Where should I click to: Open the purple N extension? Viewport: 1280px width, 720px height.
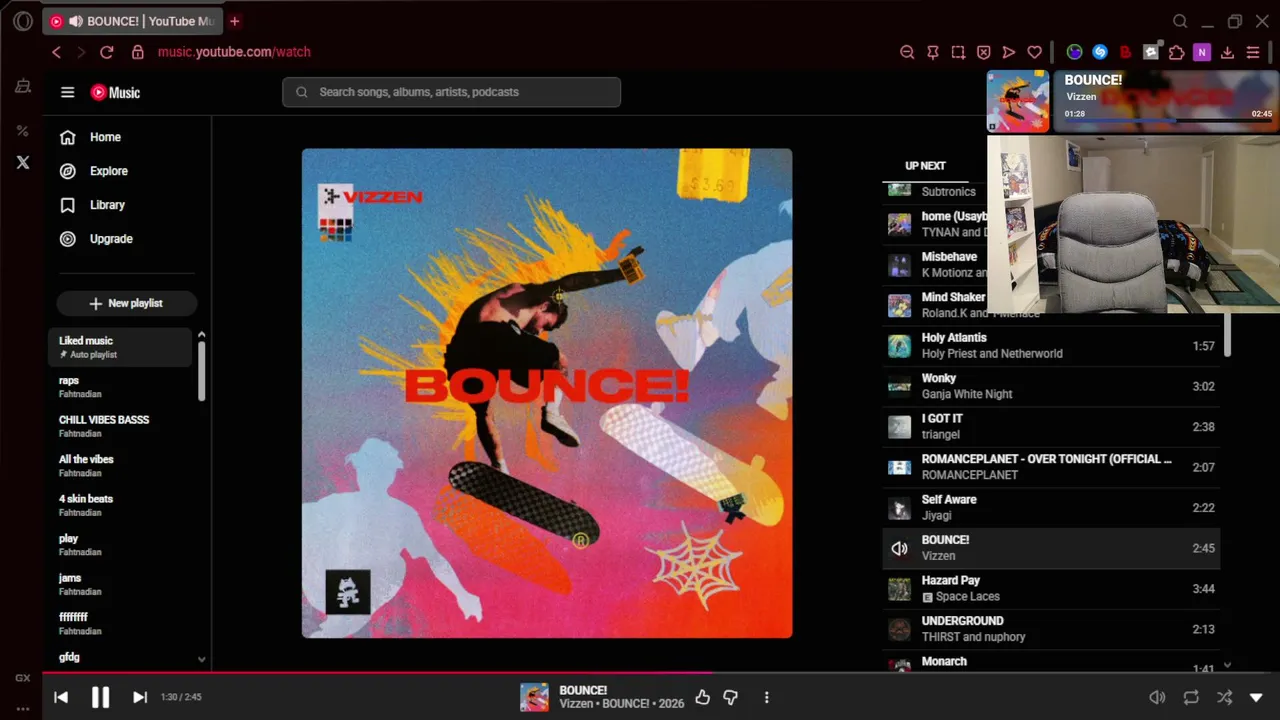click(x=1202, y=52)
